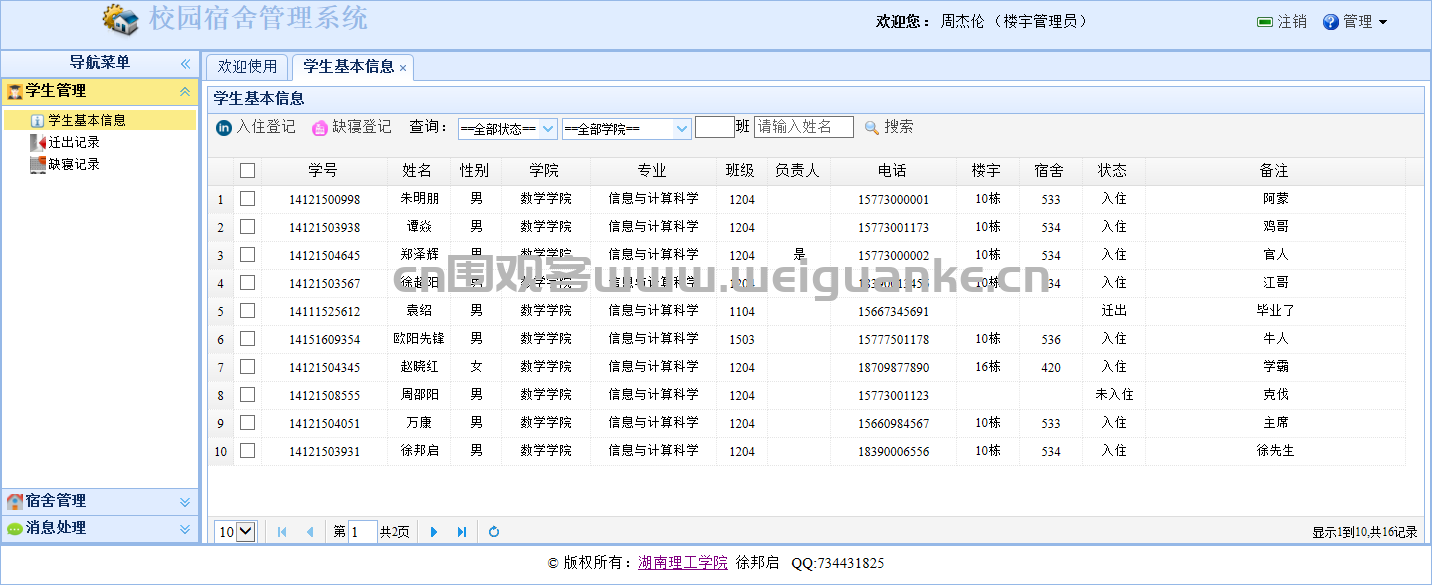Click the 未入住 status cell
Viewport: 1432px width, 585px height.
click(x=1113, y=395)
